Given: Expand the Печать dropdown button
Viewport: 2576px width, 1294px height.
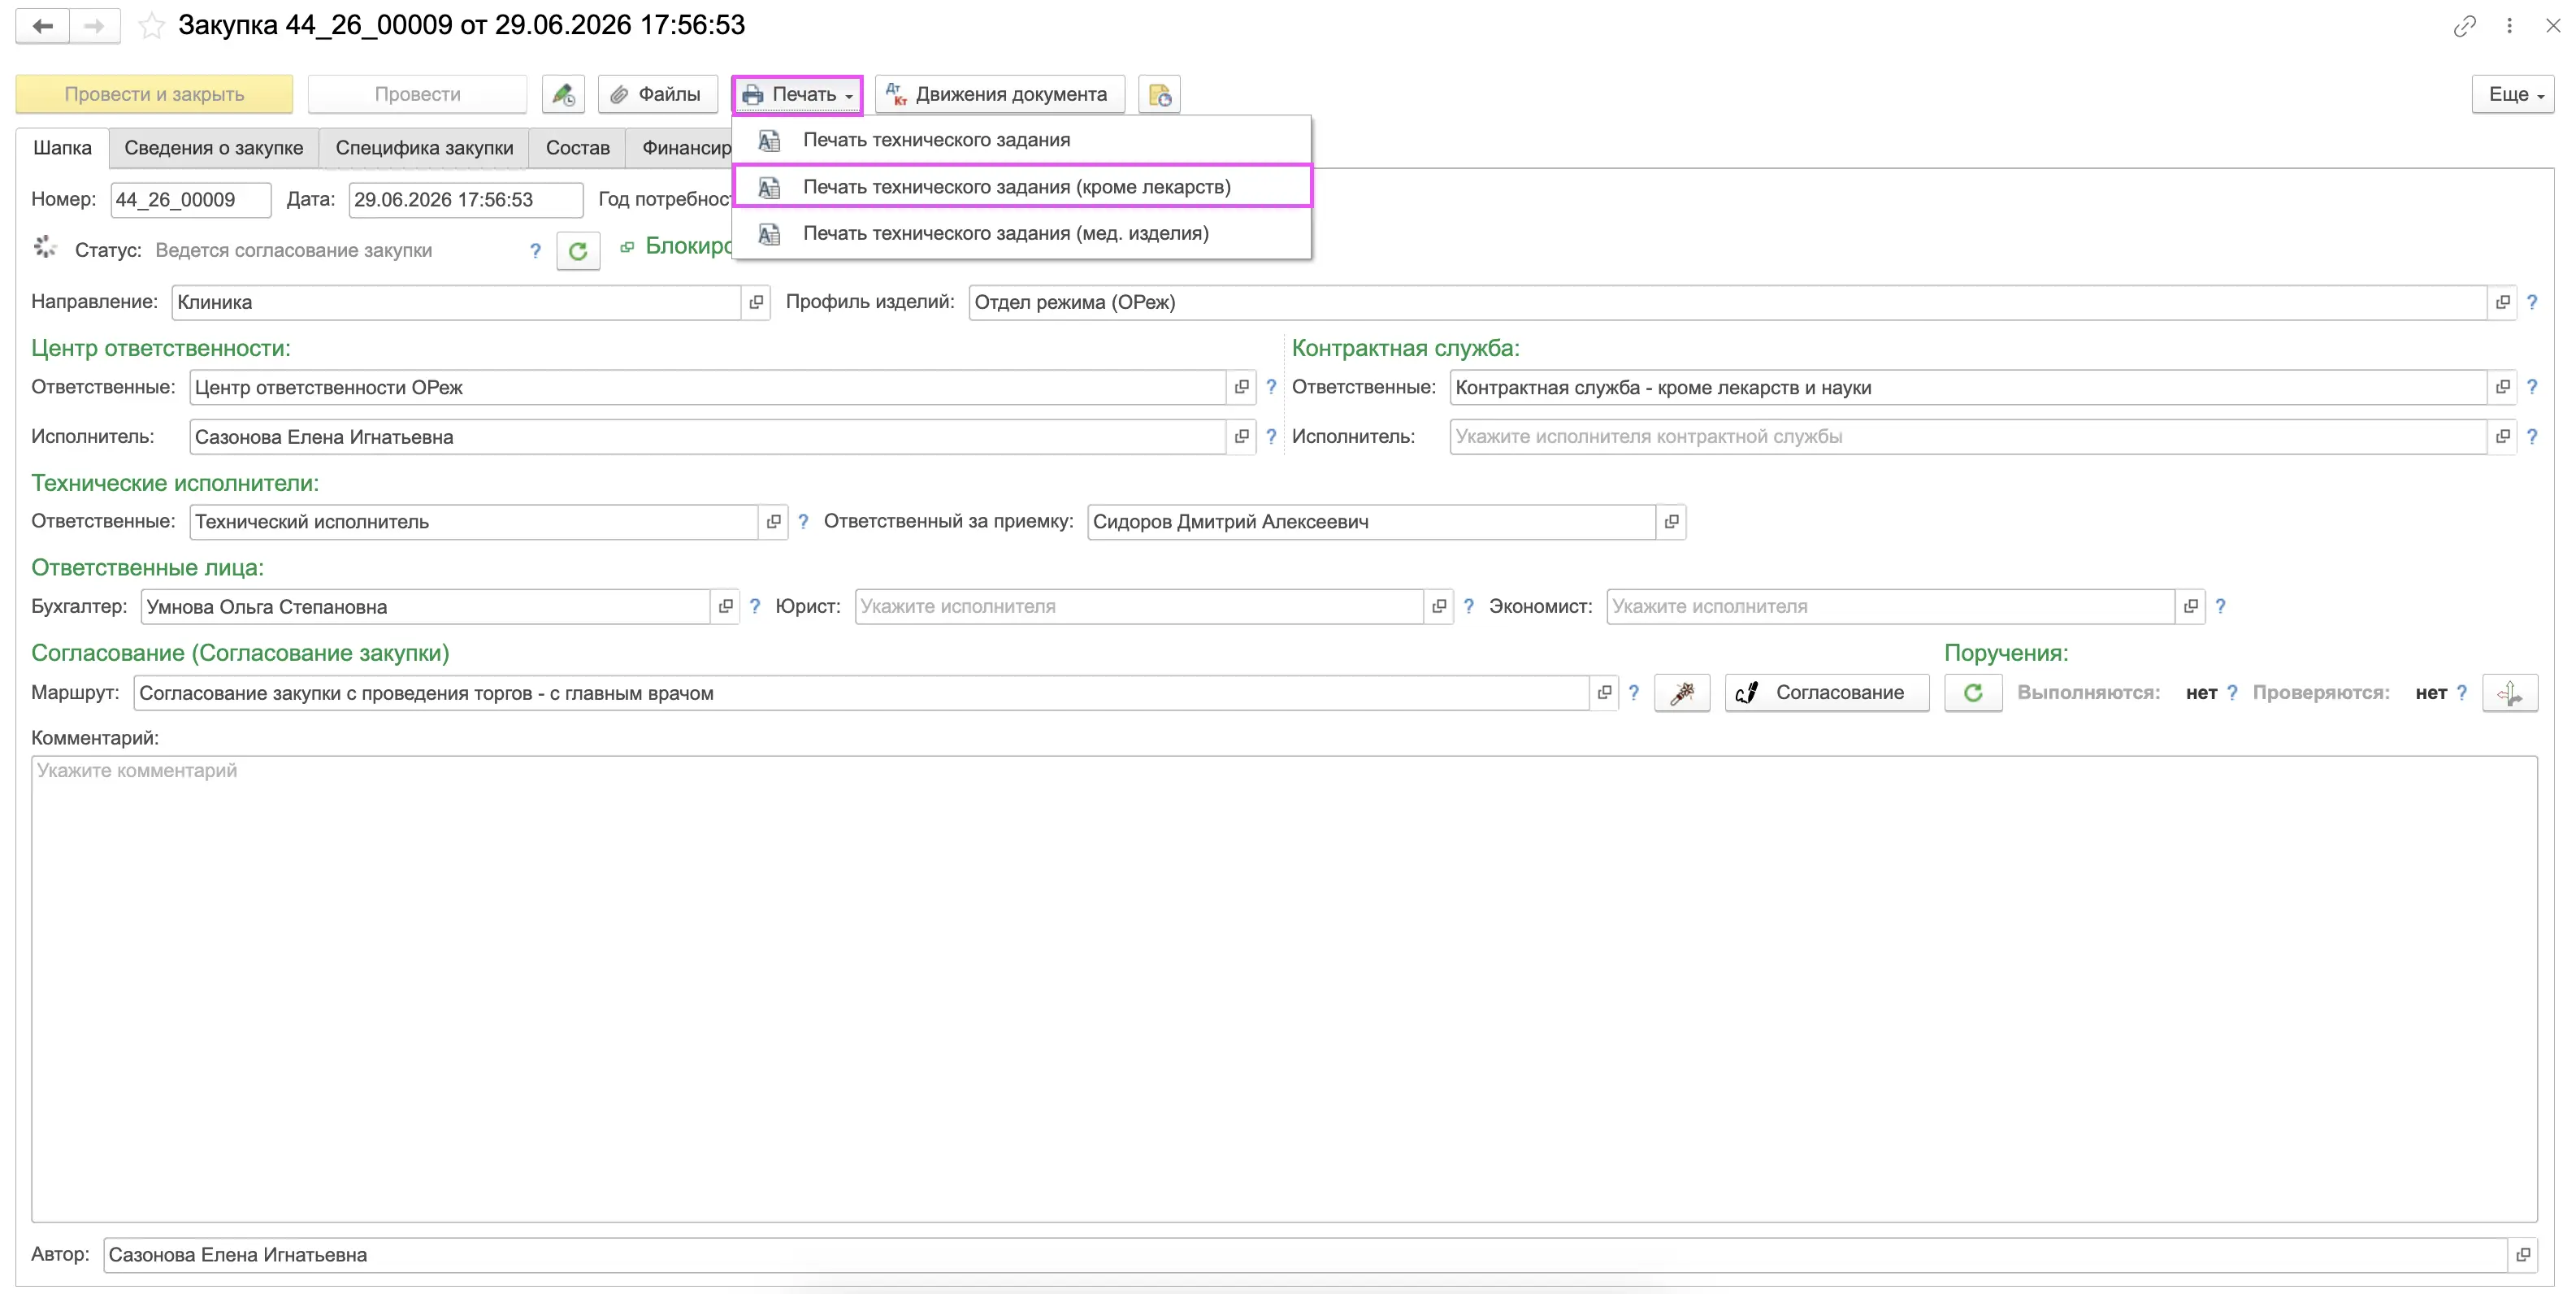Looking at the screenshot, I should point(797,94).
